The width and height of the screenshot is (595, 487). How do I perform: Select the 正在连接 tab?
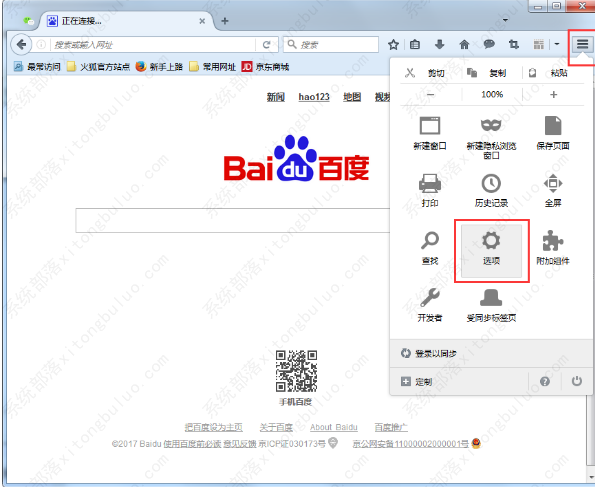128,21
